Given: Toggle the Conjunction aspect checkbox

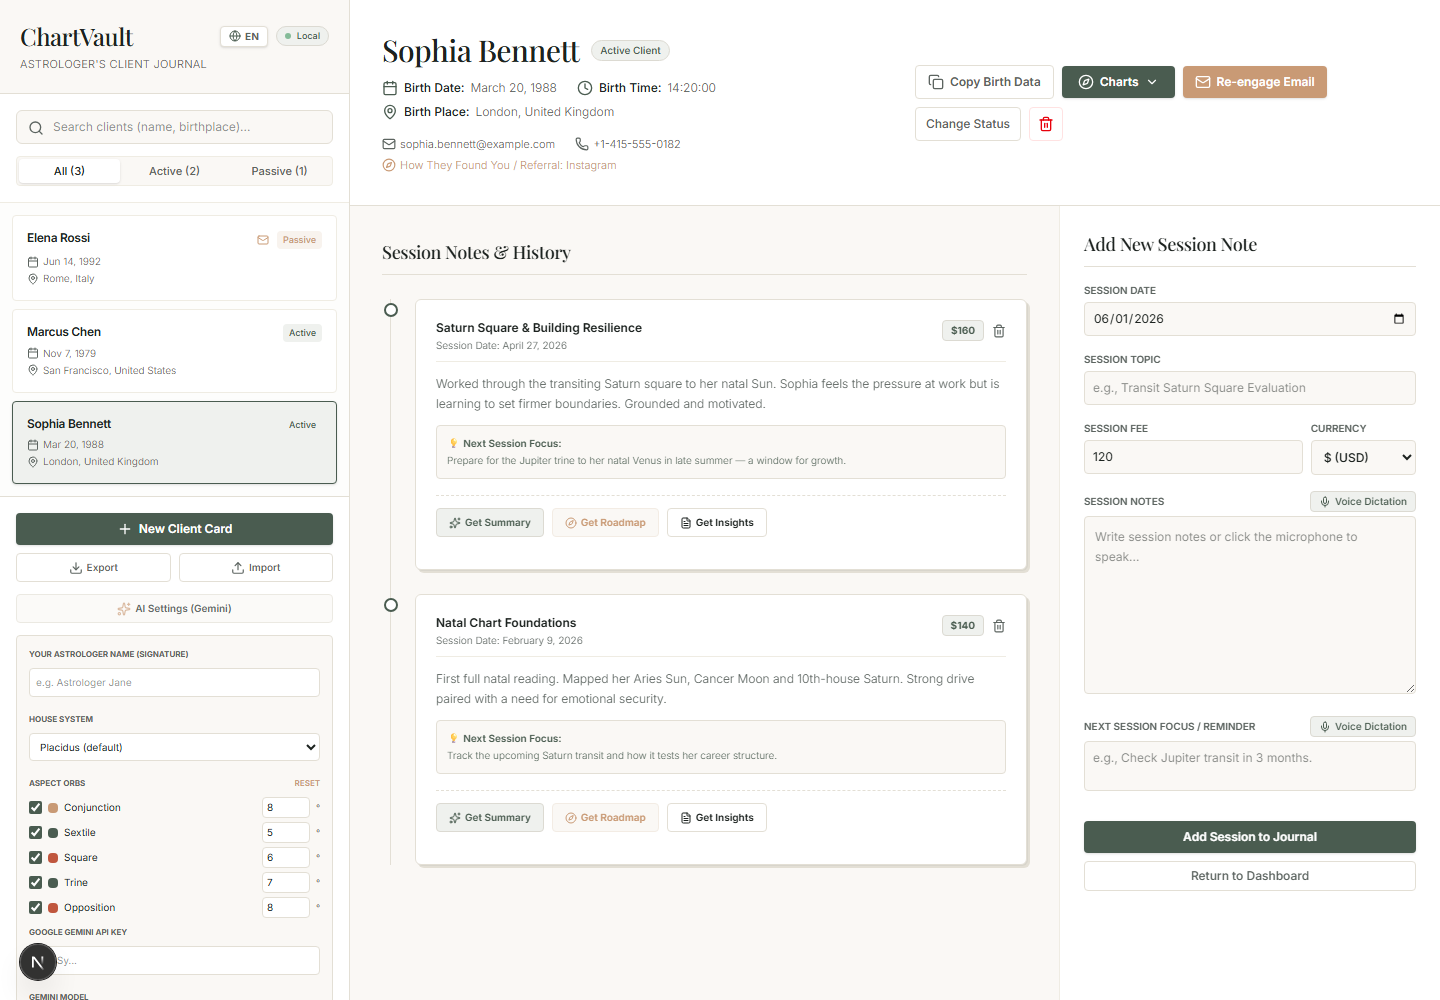Looking at the screenshot, I should (36, 807).
